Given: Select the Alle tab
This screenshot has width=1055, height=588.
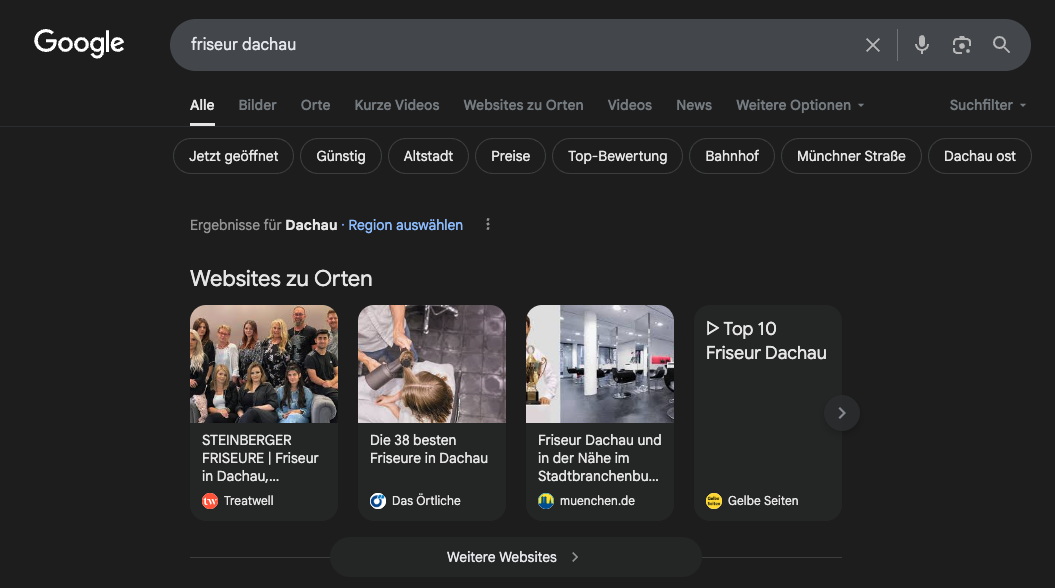Looking at the screenshot, I should tap(202, 105).
